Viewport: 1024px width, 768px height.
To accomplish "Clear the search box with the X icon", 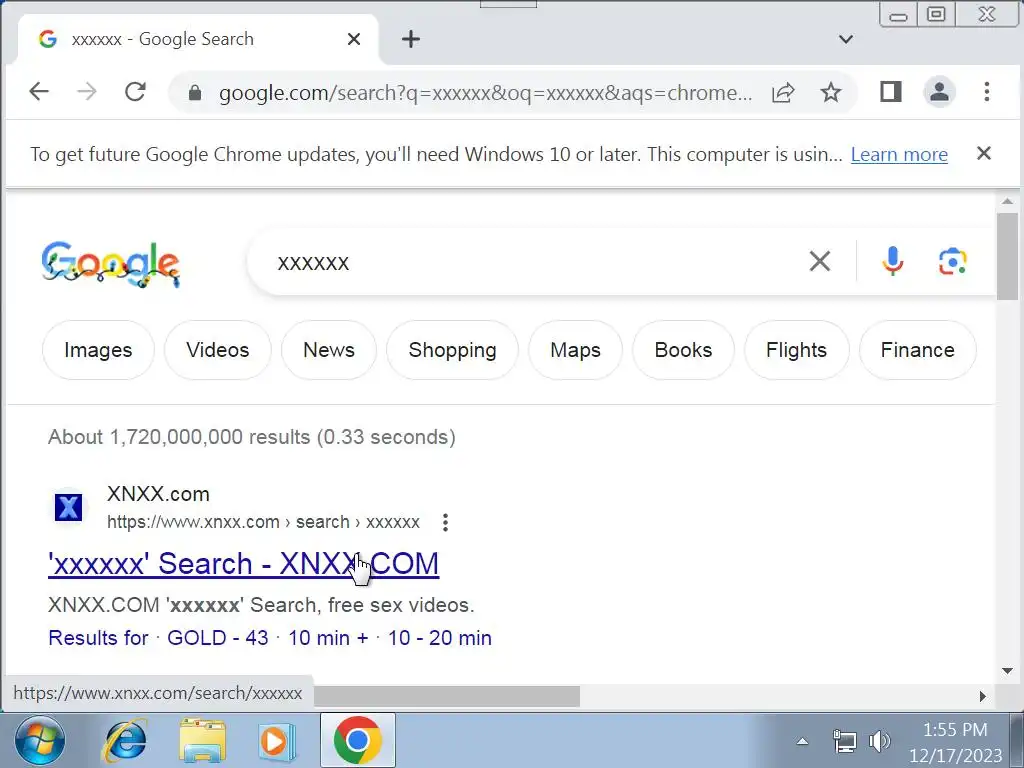I will click(x=820, y=261).
